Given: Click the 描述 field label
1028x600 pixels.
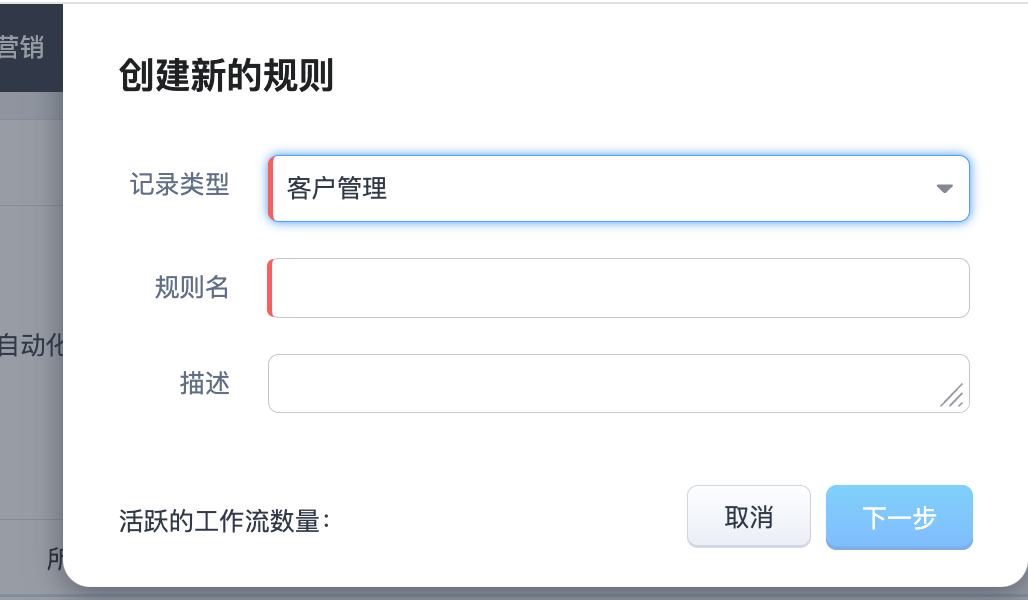Looking at the screenshot, I should click(205, 383).
